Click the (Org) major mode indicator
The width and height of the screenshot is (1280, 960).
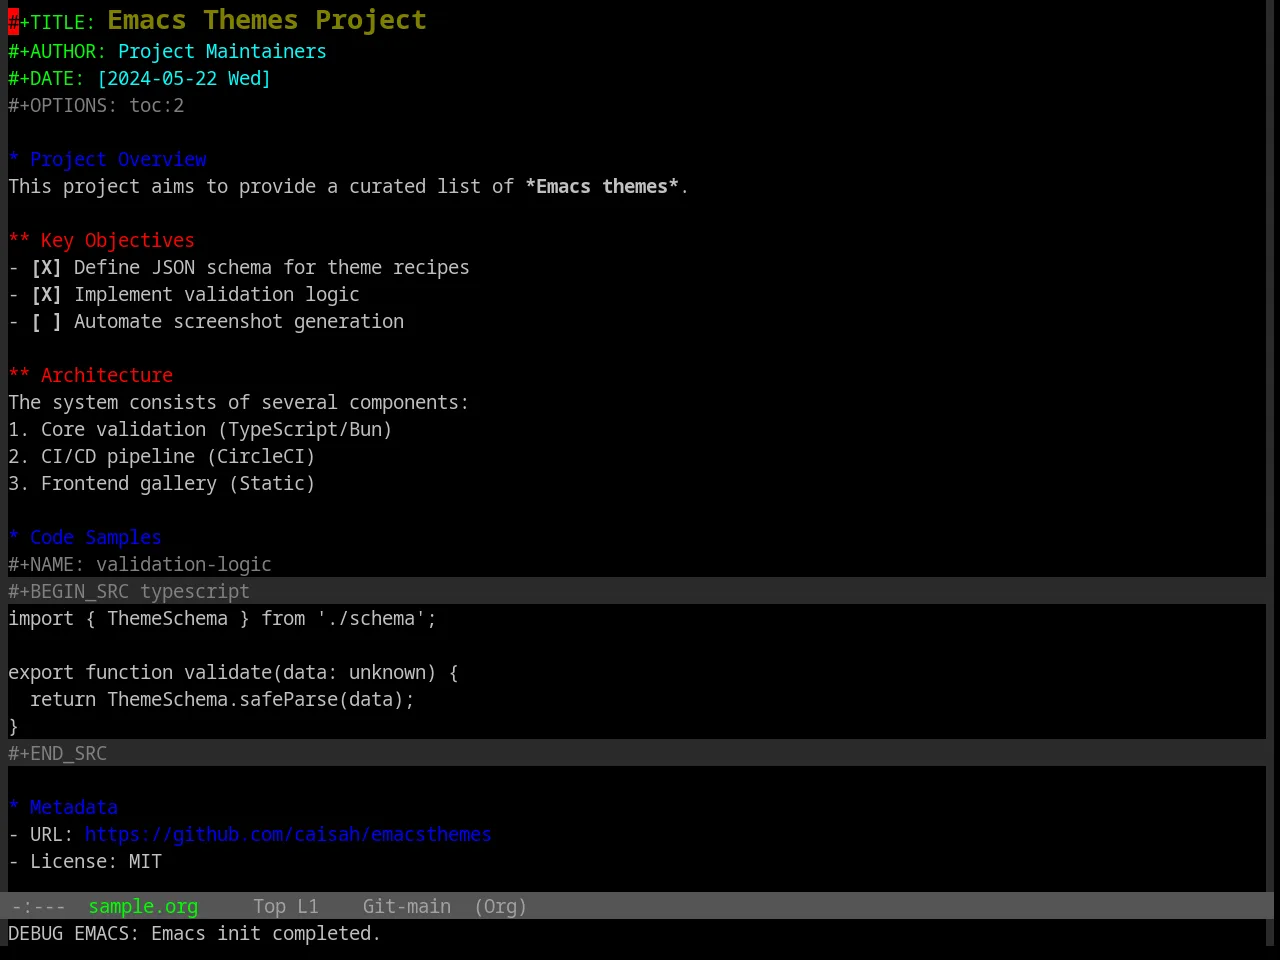[500, 906]
